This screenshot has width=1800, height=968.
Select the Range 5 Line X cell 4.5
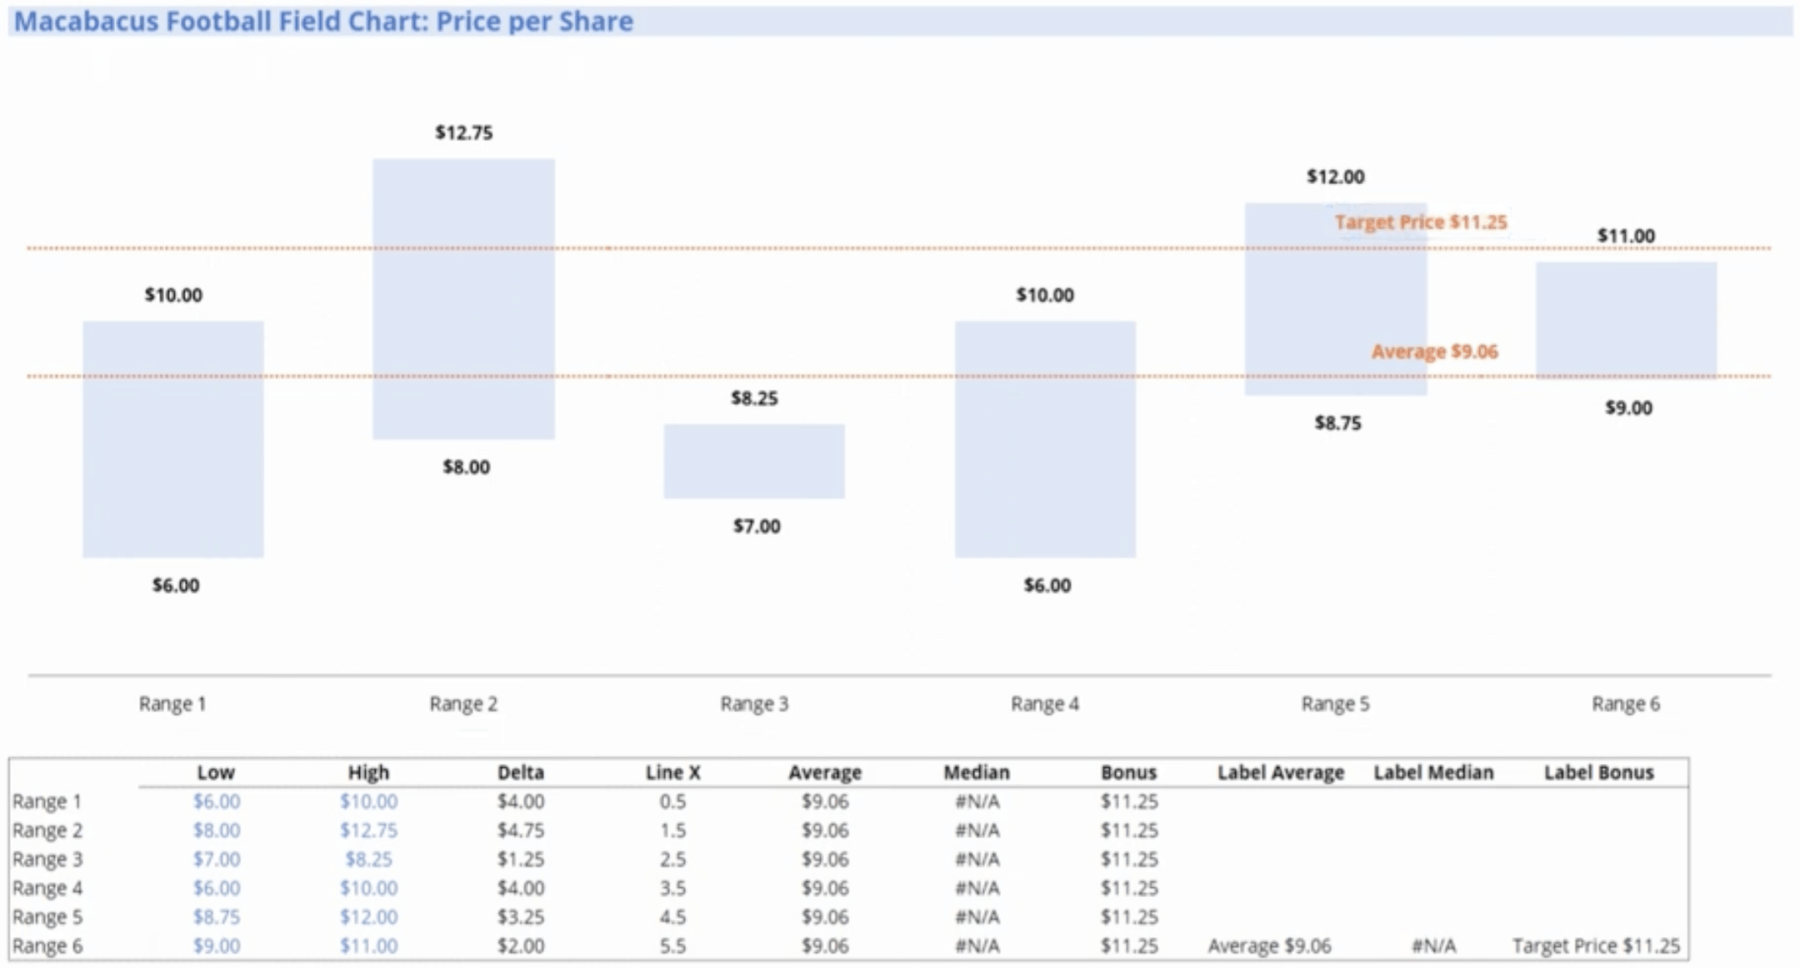click(673, 917)
